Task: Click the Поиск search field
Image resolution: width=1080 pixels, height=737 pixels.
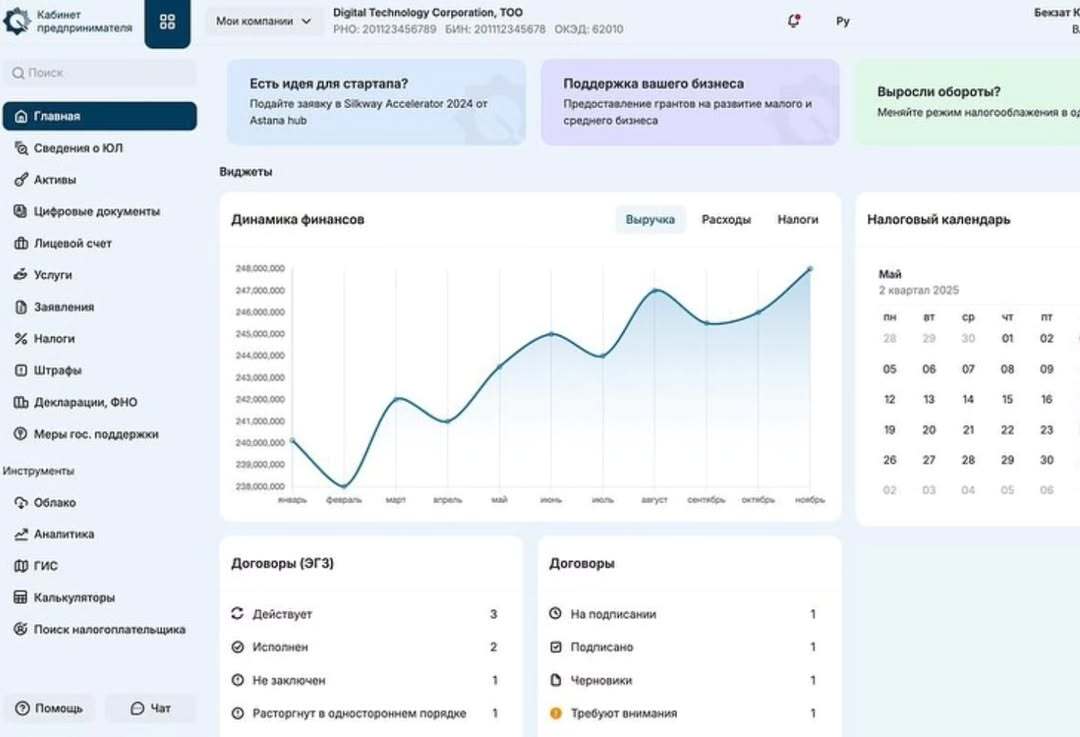Action: tap(100, 73)
